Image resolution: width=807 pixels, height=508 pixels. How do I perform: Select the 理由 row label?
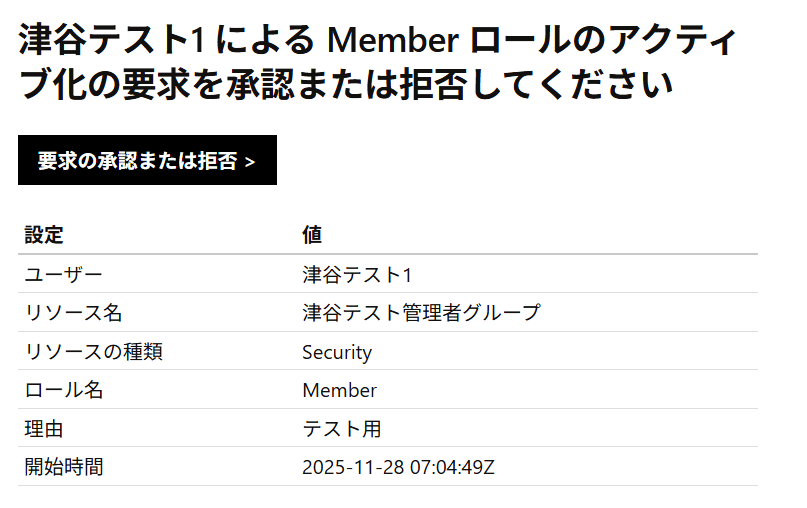pos(44,429)
